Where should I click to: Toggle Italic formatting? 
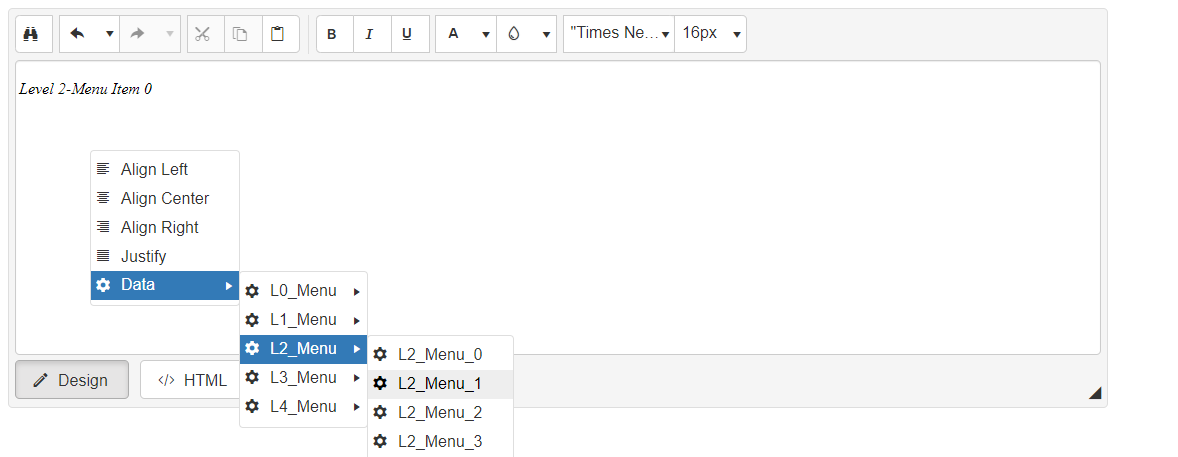click(369, 34)
